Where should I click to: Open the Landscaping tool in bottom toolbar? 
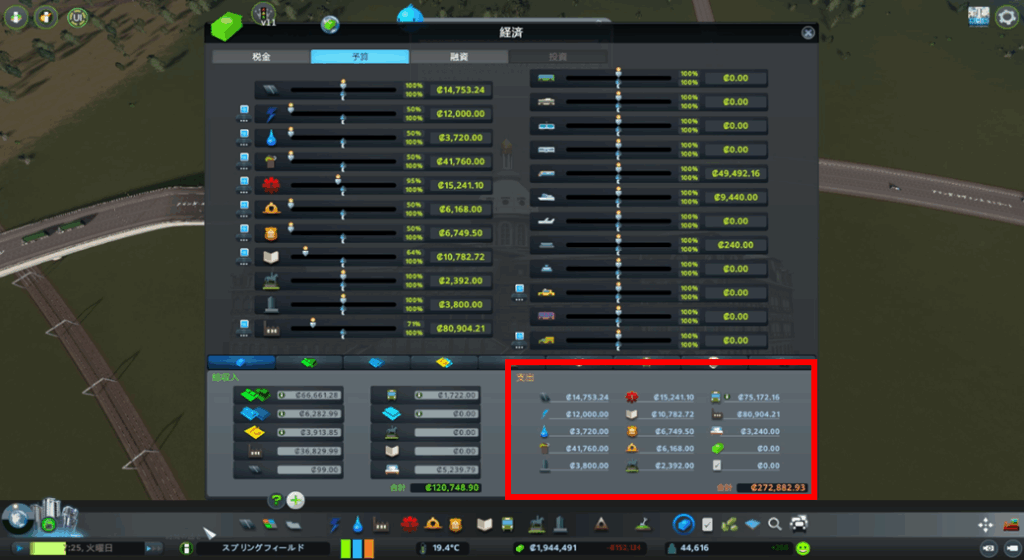643,523
